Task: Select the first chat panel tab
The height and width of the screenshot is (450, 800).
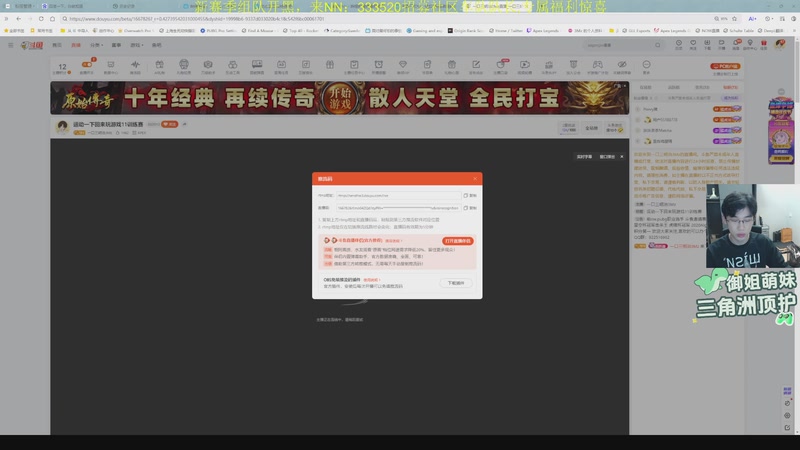Action: (646, 87)
